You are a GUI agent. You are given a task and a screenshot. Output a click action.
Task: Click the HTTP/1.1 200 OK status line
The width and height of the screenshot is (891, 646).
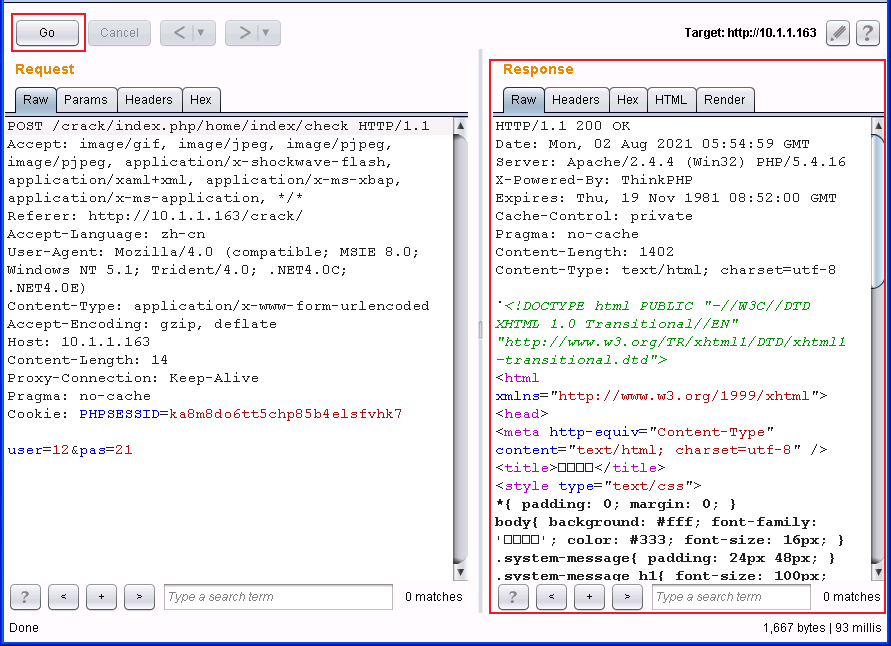(563, 126)
